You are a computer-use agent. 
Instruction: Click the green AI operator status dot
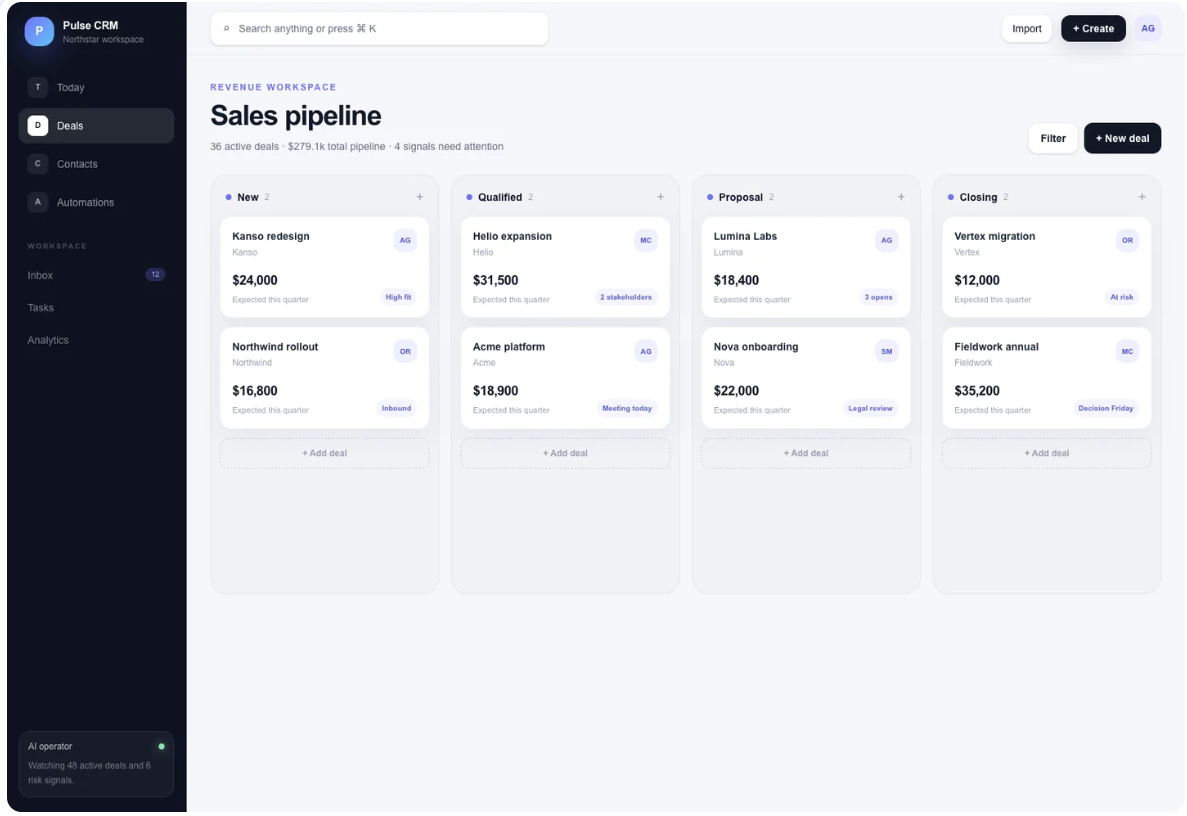click(161, 746)
